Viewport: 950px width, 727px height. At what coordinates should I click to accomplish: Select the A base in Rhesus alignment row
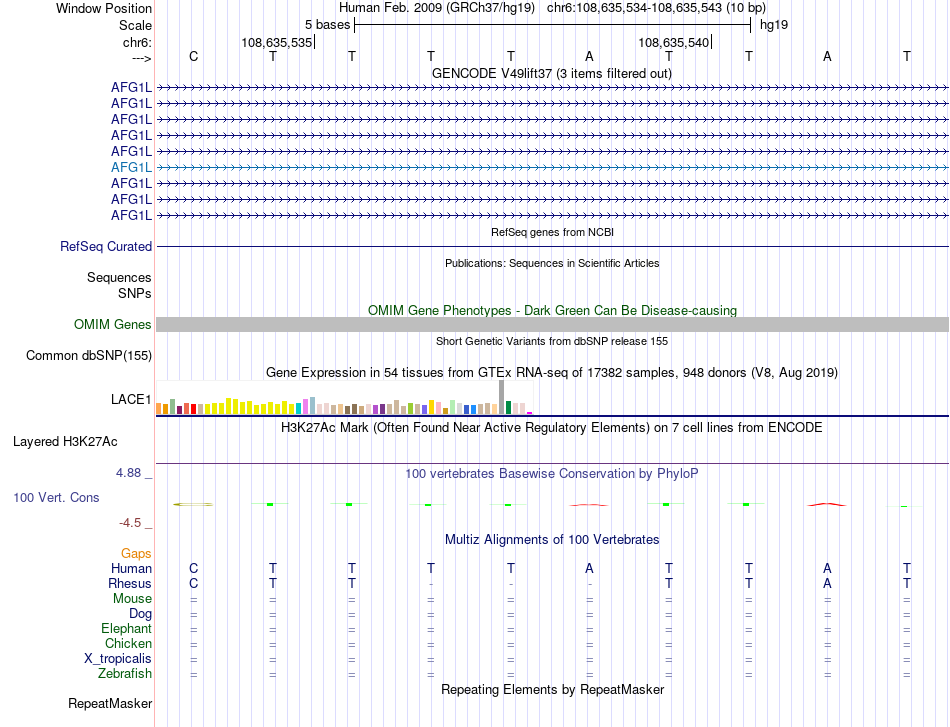coord(827,583)
